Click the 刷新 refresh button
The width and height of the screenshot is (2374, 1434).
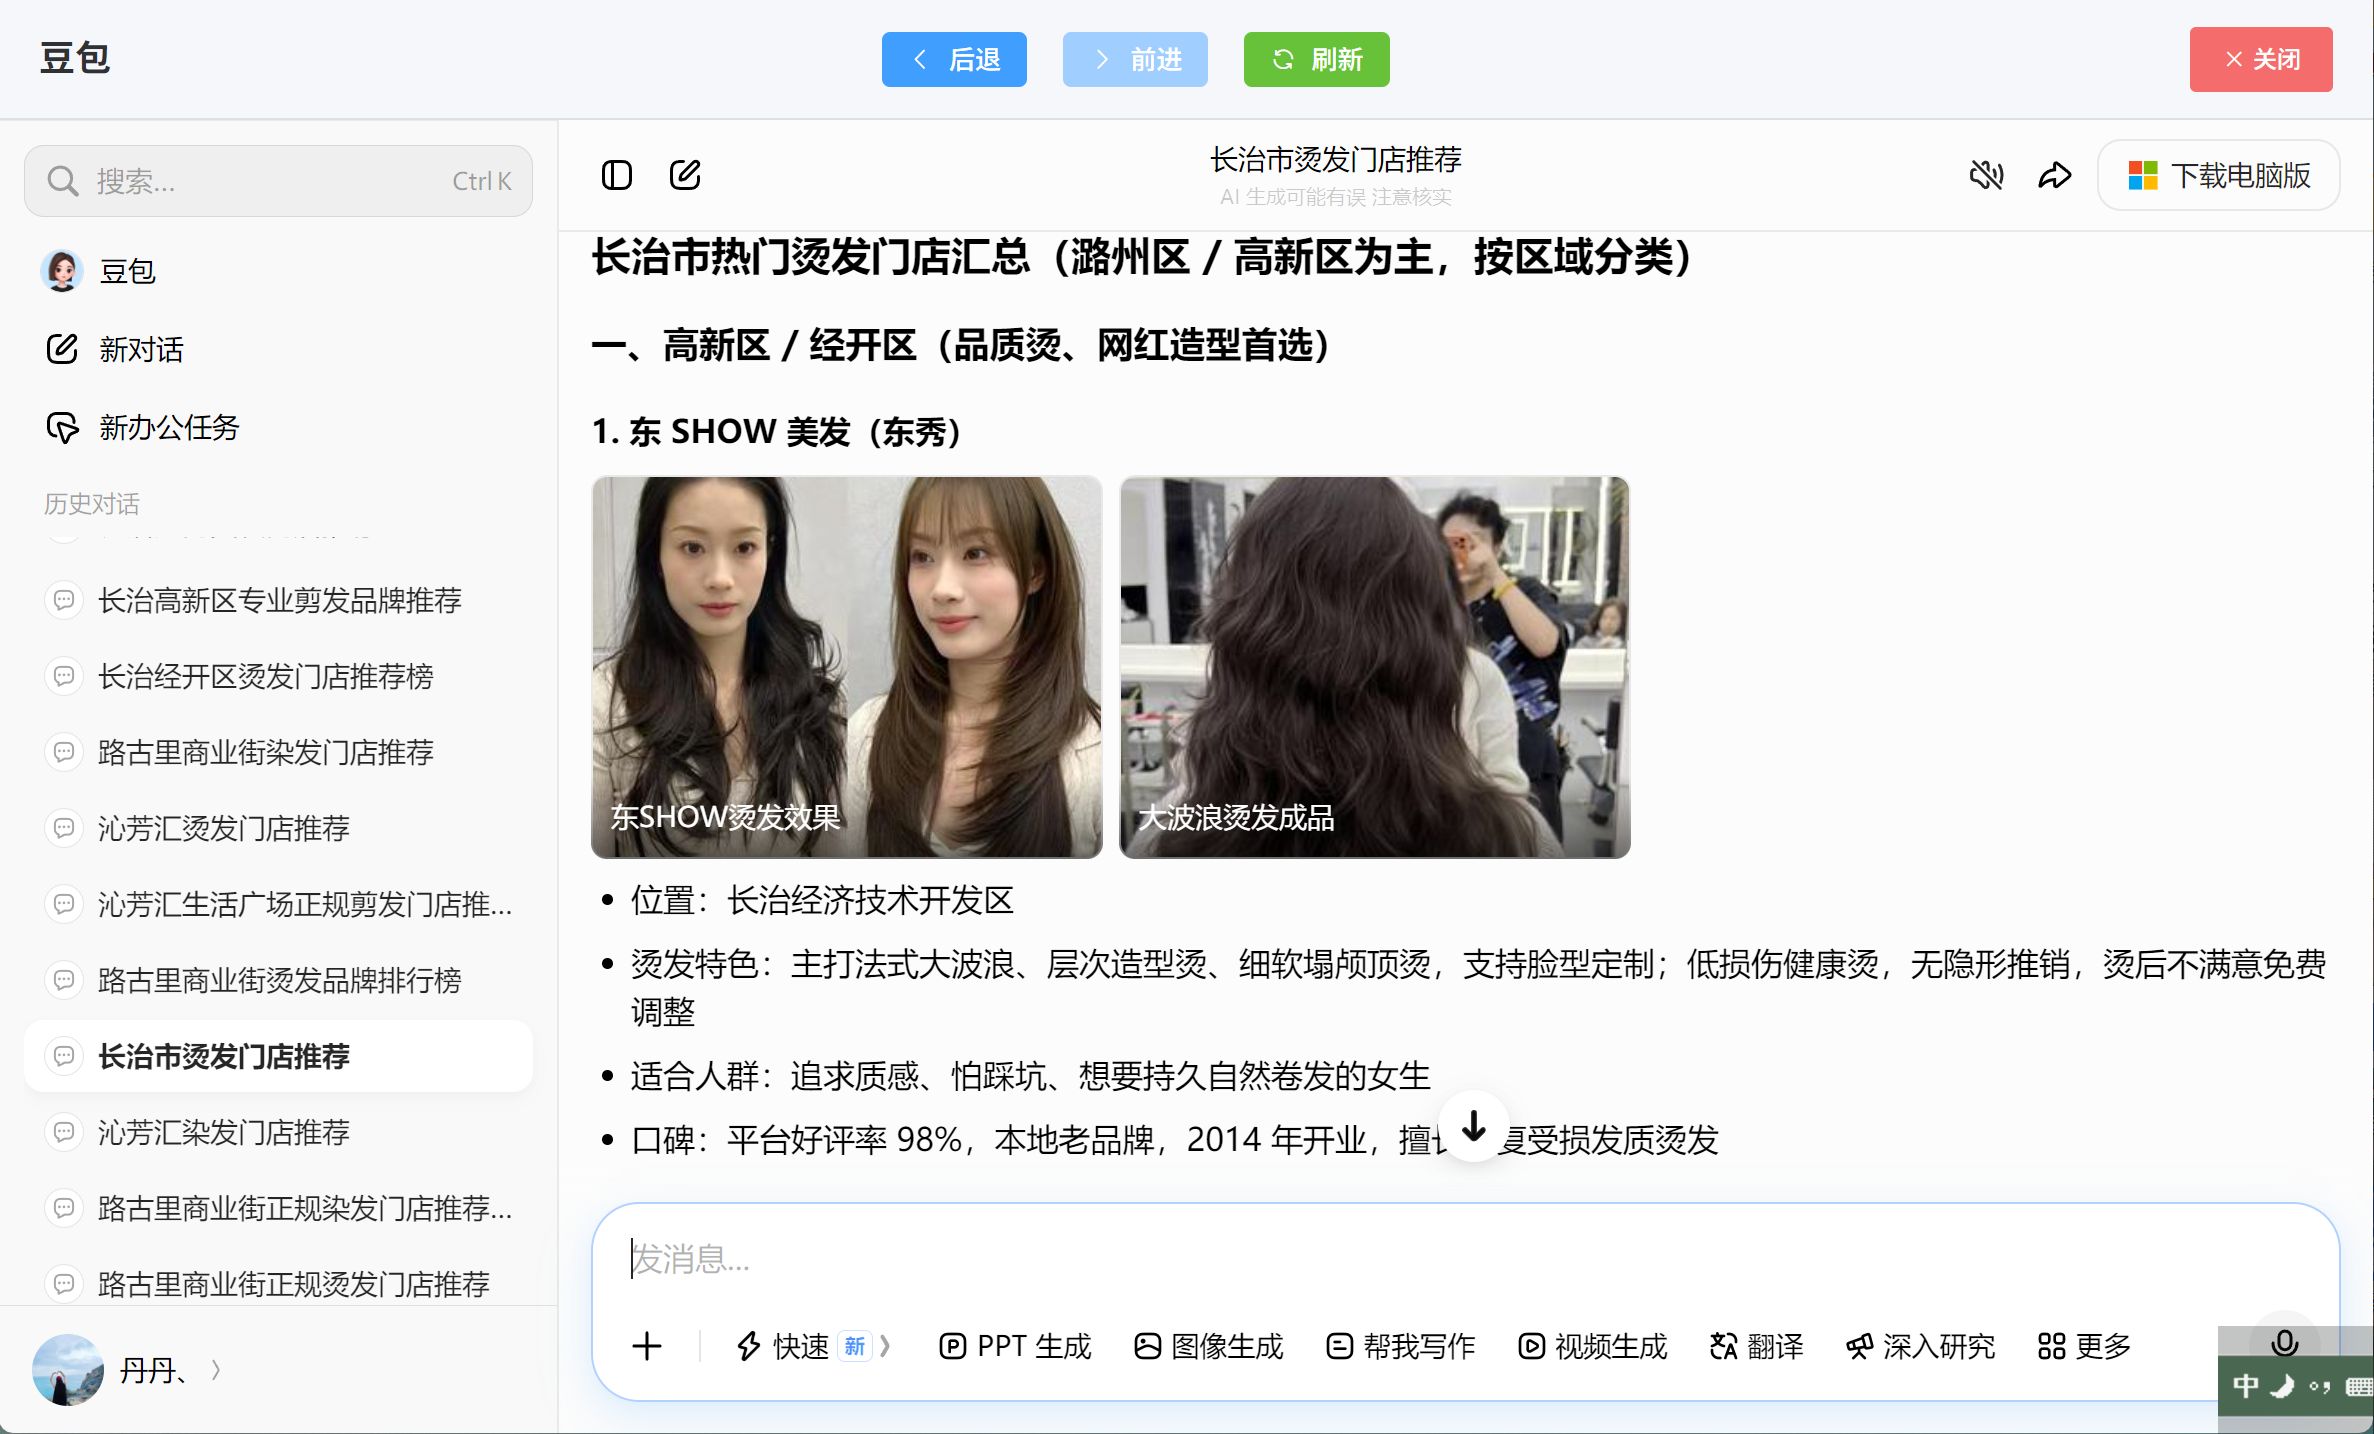pos(1316,59)
